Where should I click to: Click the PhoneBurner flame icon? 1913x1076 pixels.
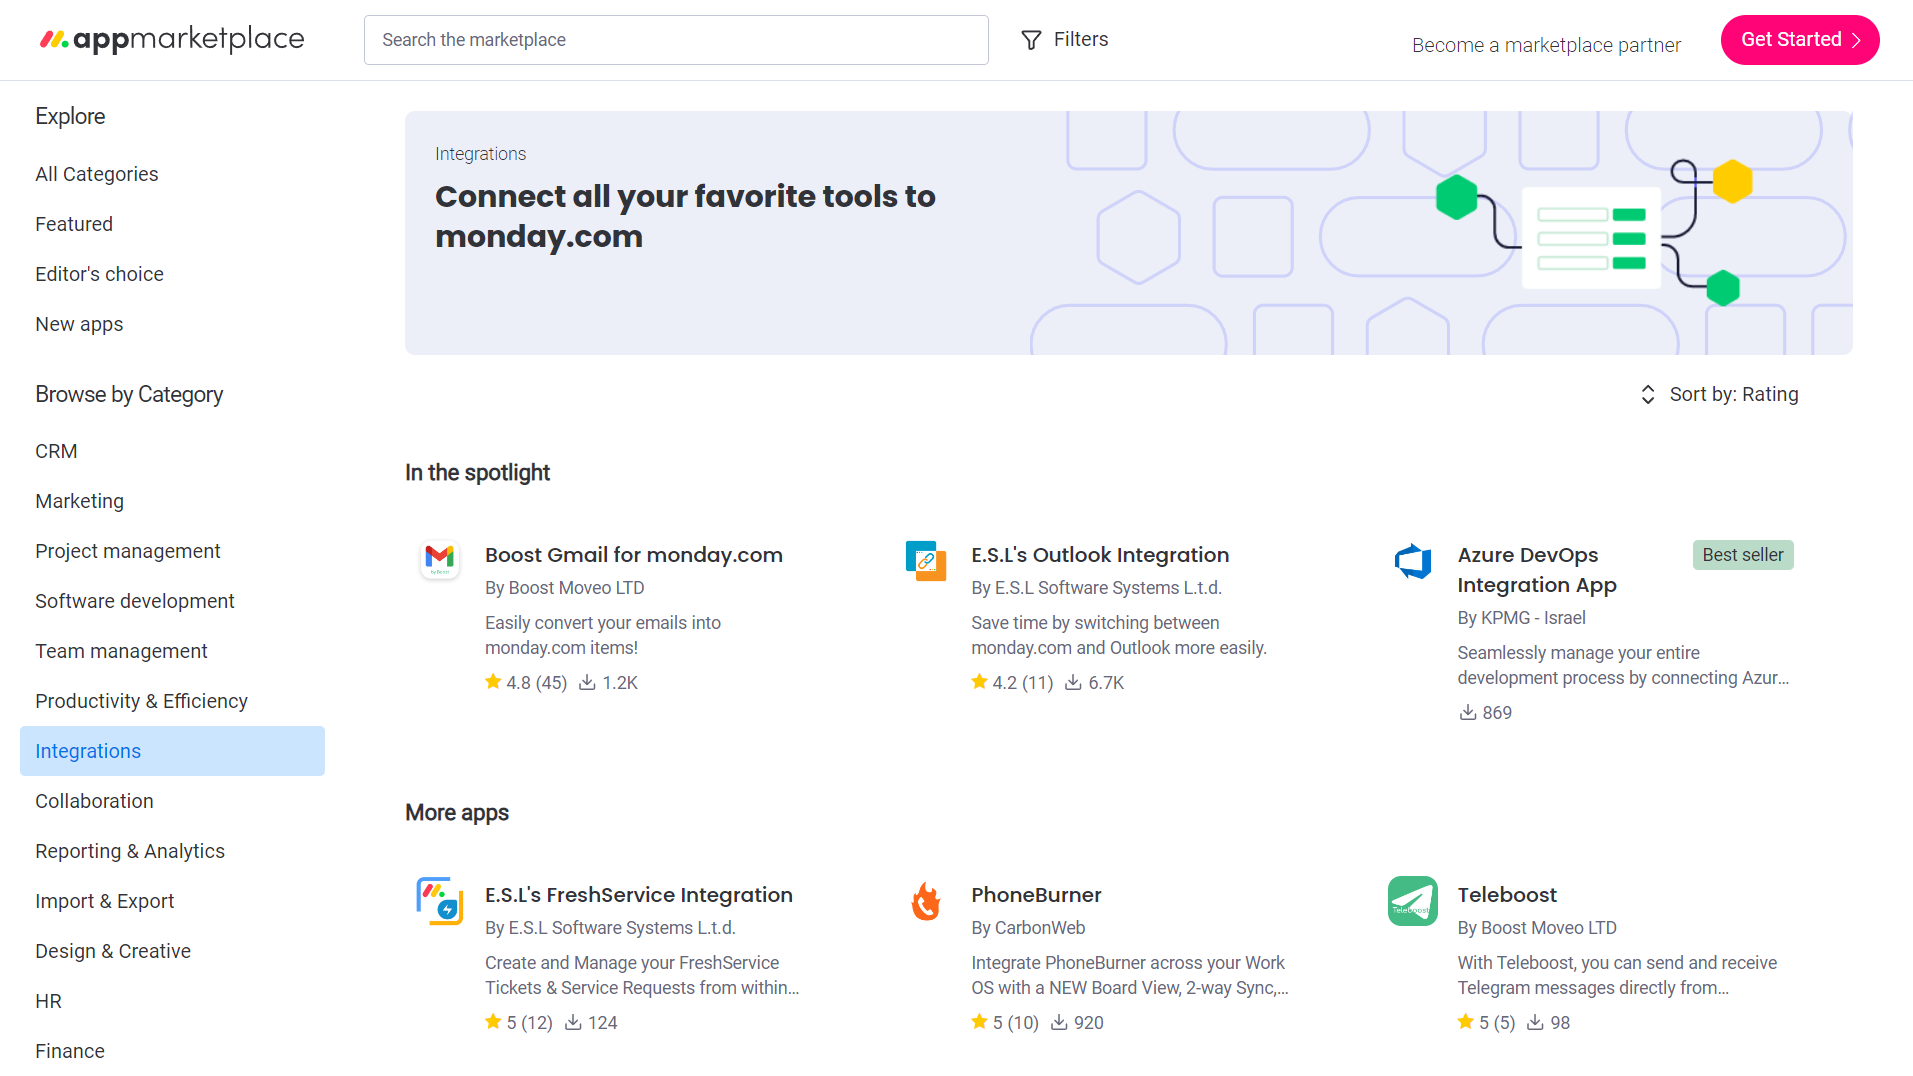click(x=926, y=901)
